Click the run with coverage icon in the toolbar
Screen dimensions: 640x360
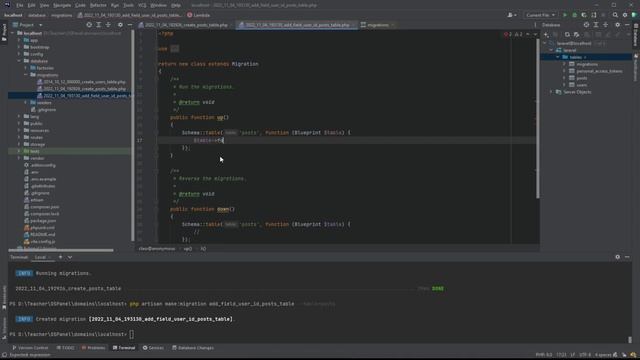pyautogui.click(x=584, y=15)
